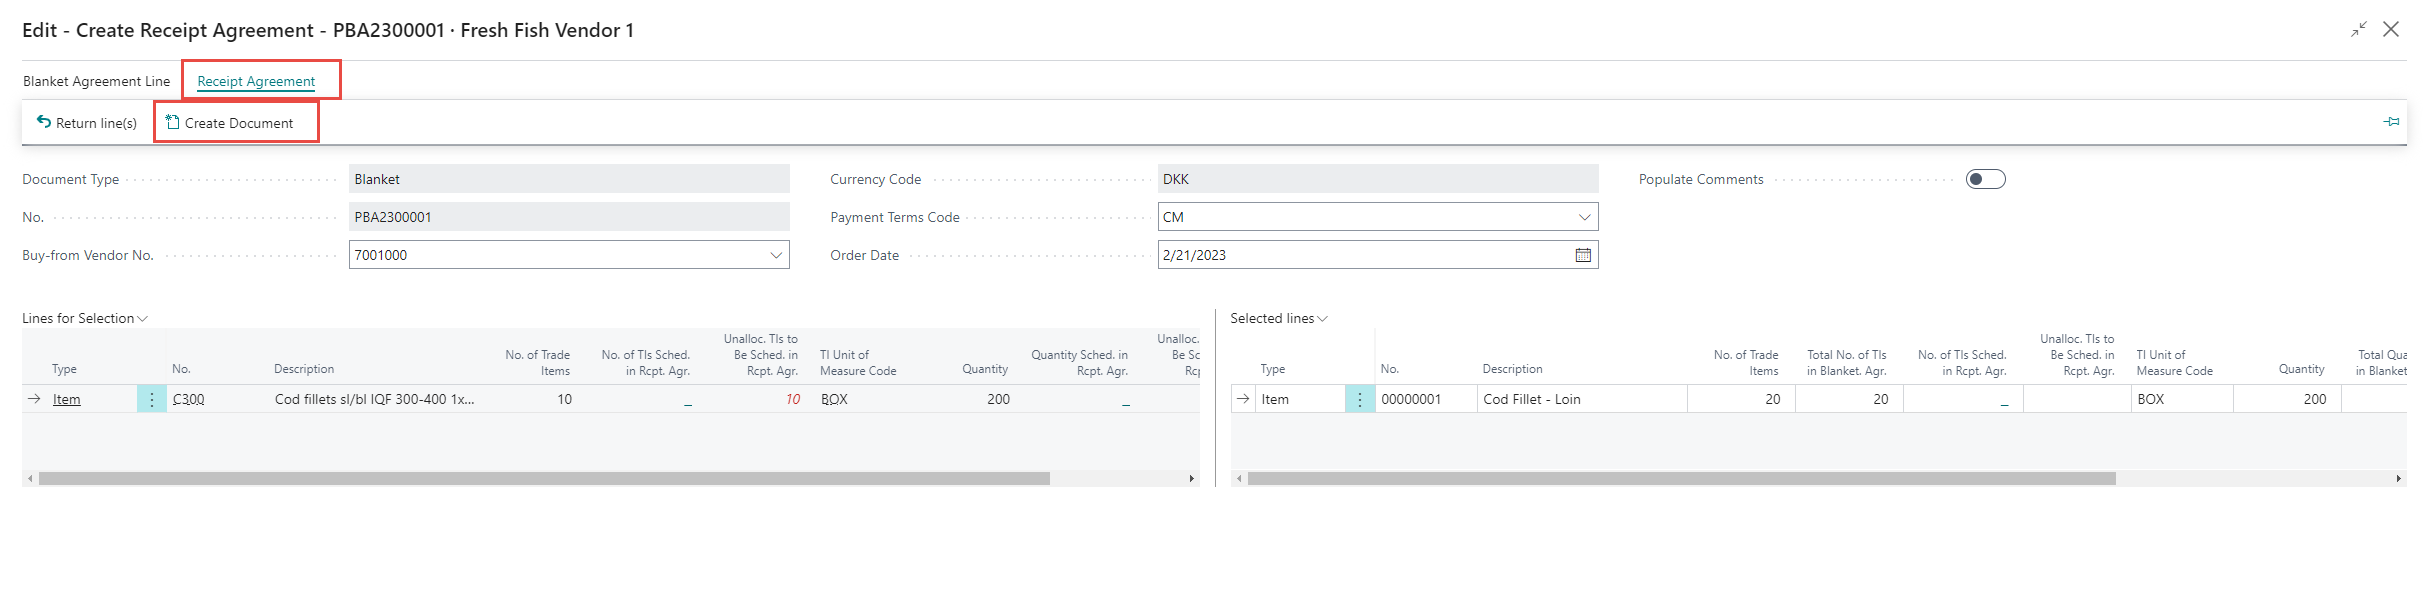This screenshot has width=2423, height=613.
Task: Click the Return line(s) arrow icon
Action: pos(44,122)
